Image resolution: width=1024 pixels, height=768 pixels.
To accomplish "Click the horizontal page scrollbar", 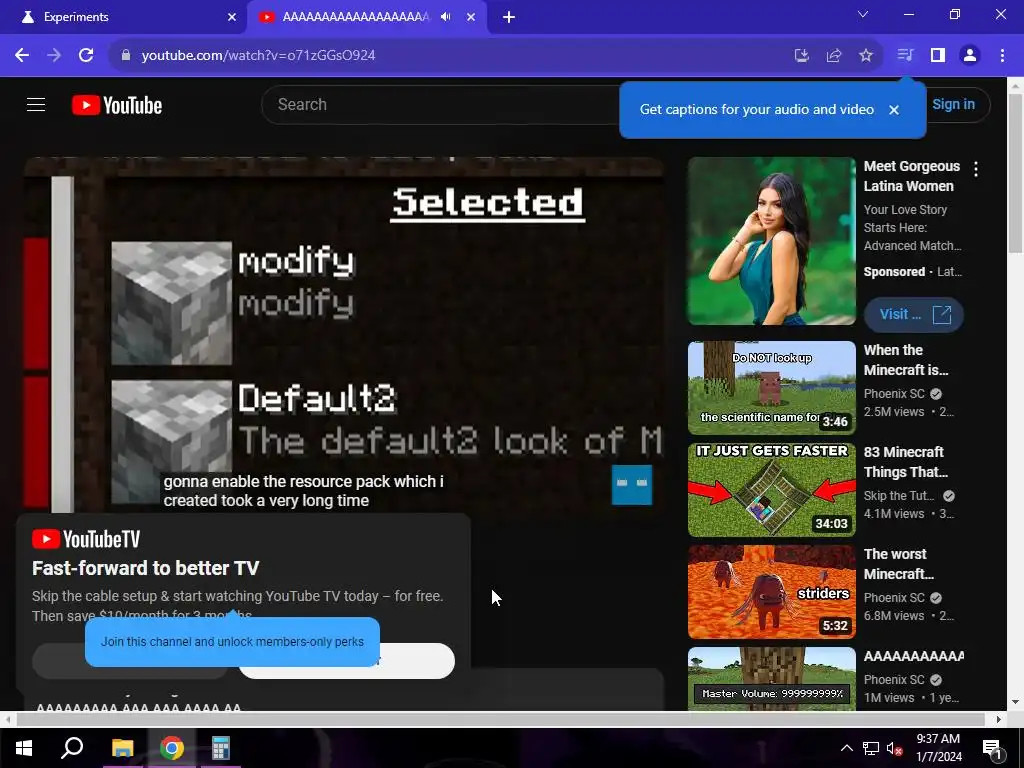I will pyautogui.click(x=500, y=719).
